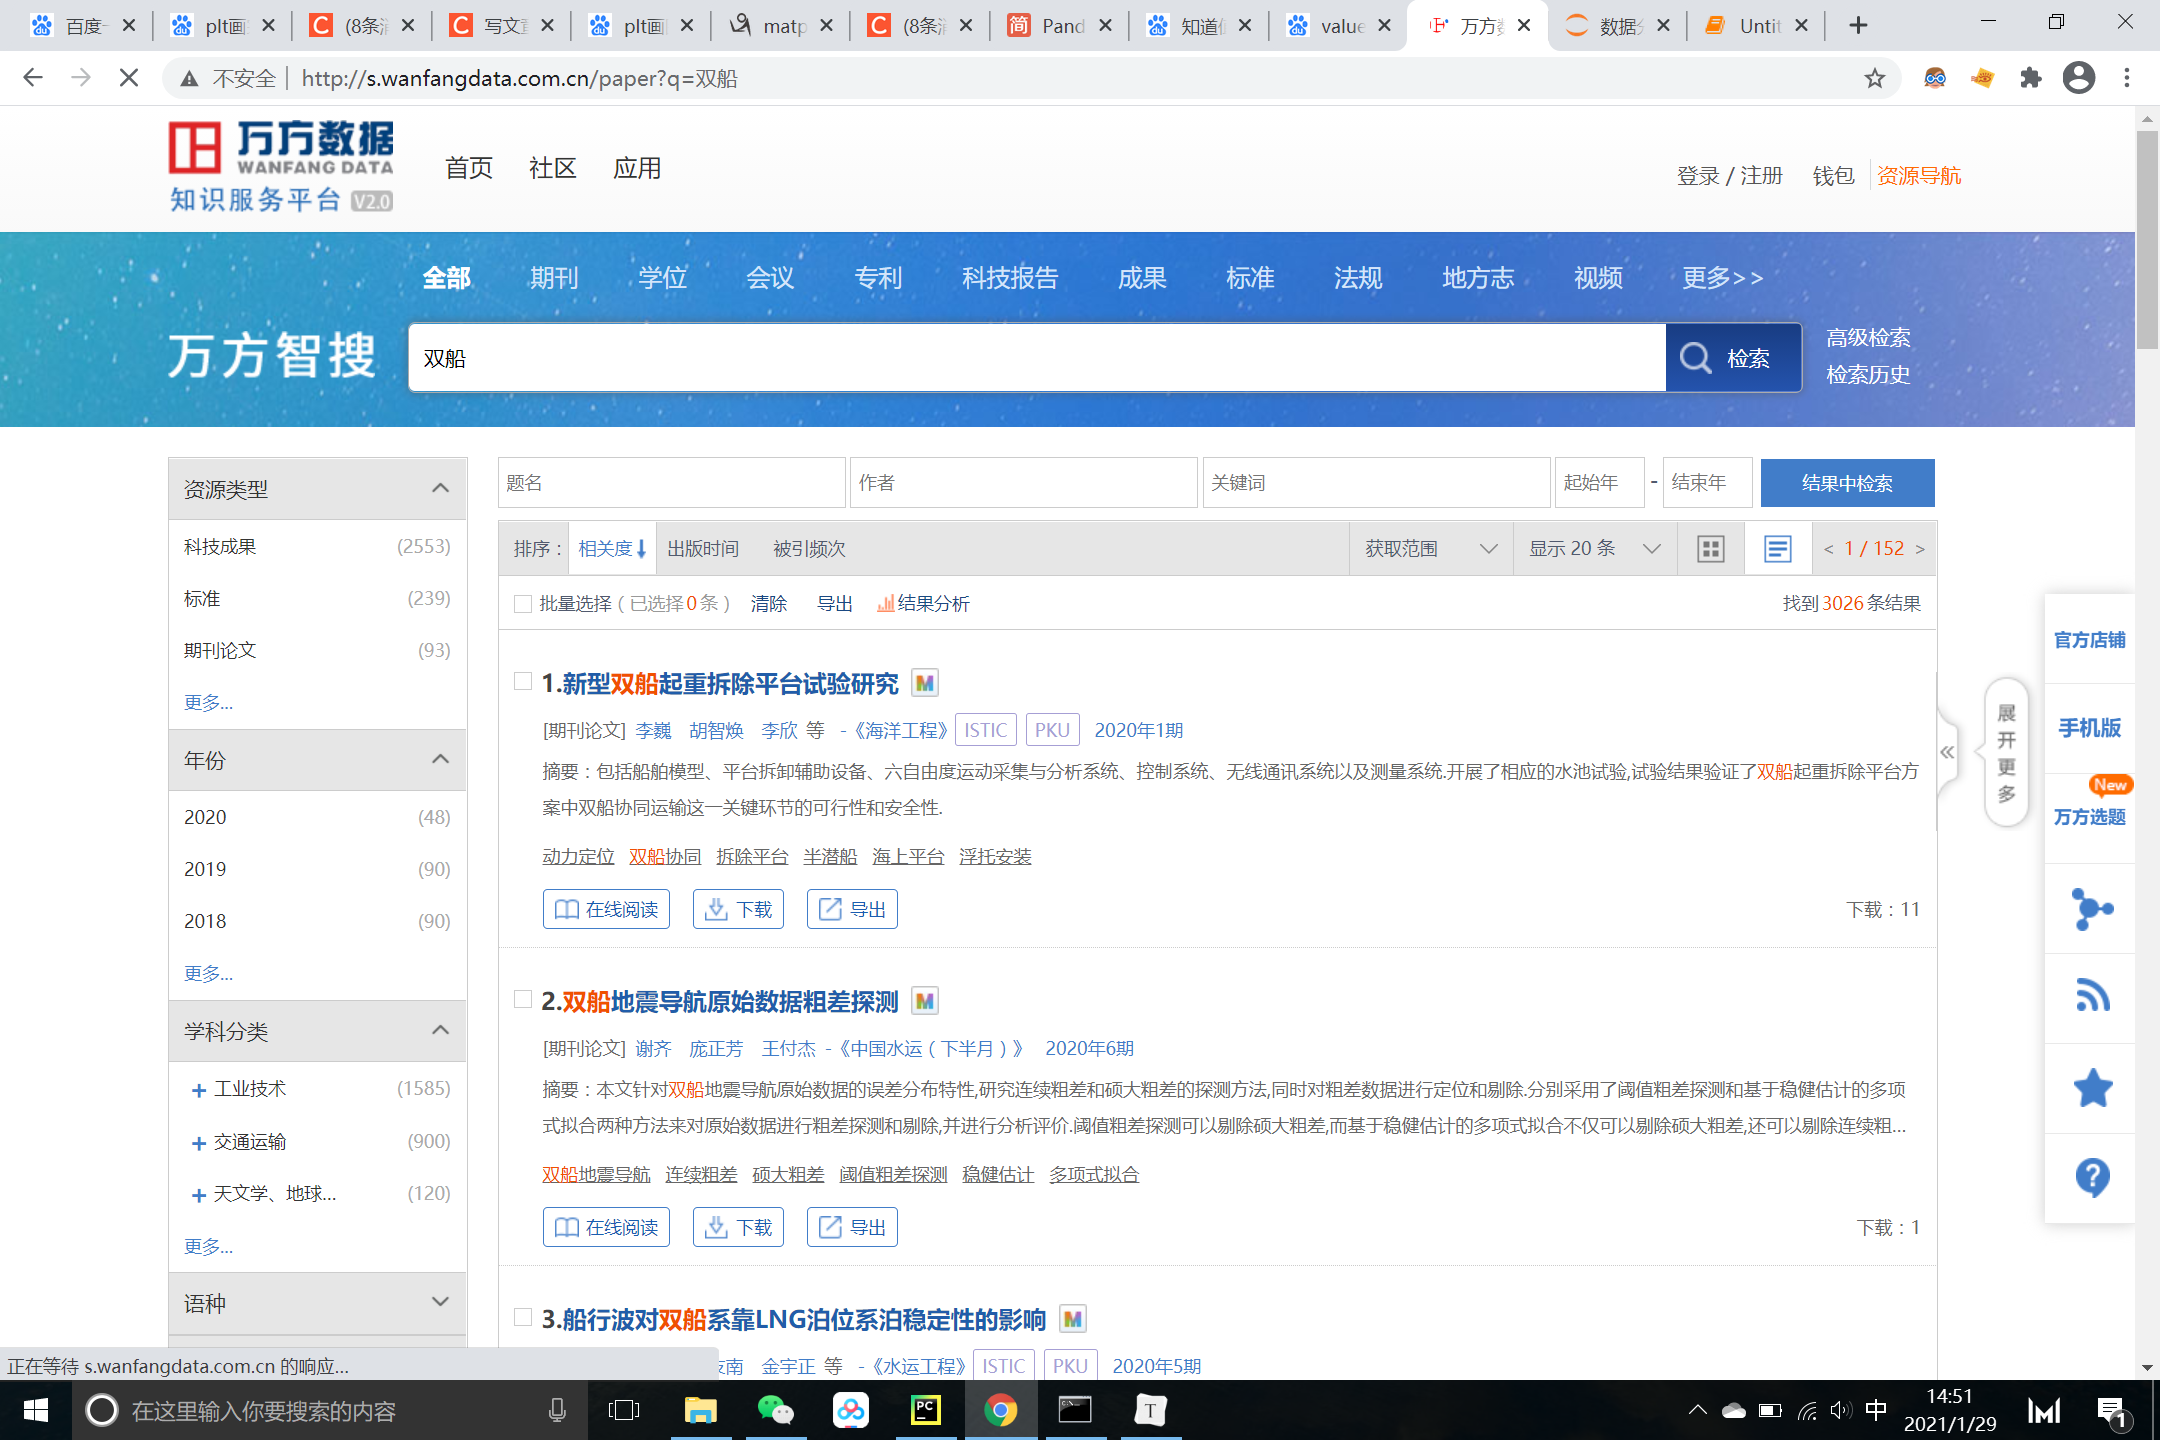Click the Windows Start button
Image resolution: width=2160 pixels, height=1440 pixels.
click(35, 1410)
